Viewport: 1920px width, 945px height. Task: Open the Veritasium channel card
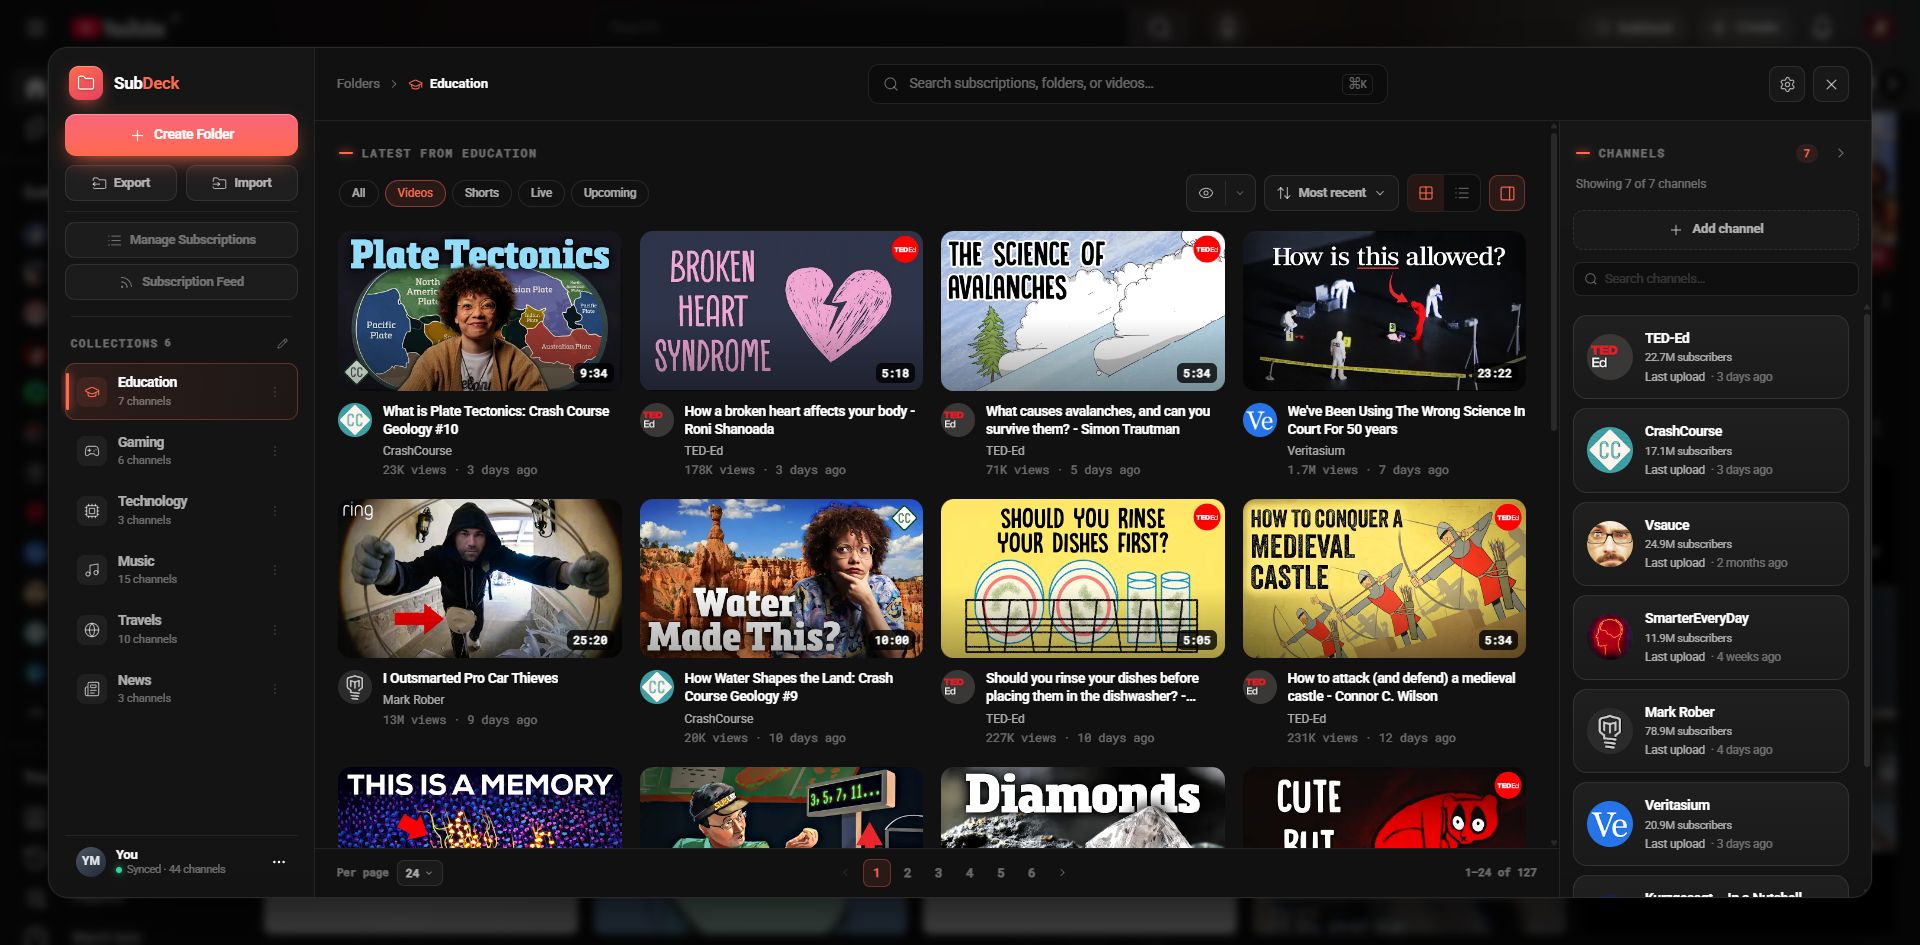tap(1711, 824)
